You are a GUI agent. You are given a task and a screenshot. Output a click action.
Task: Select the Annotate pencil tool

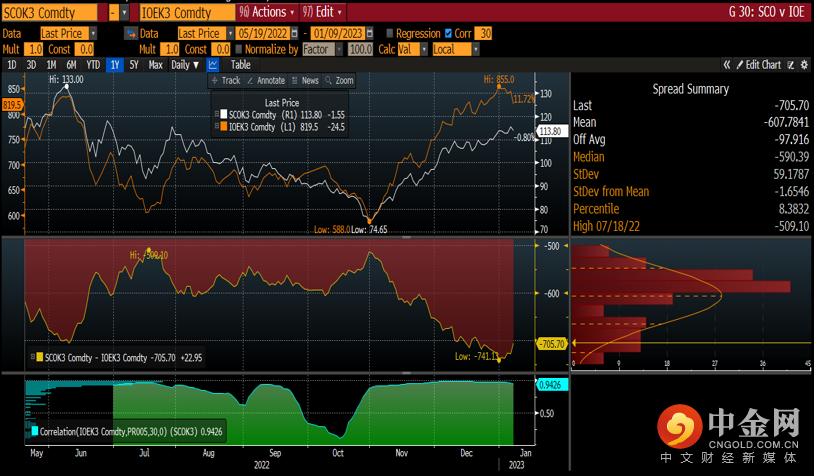click(265, 80)
